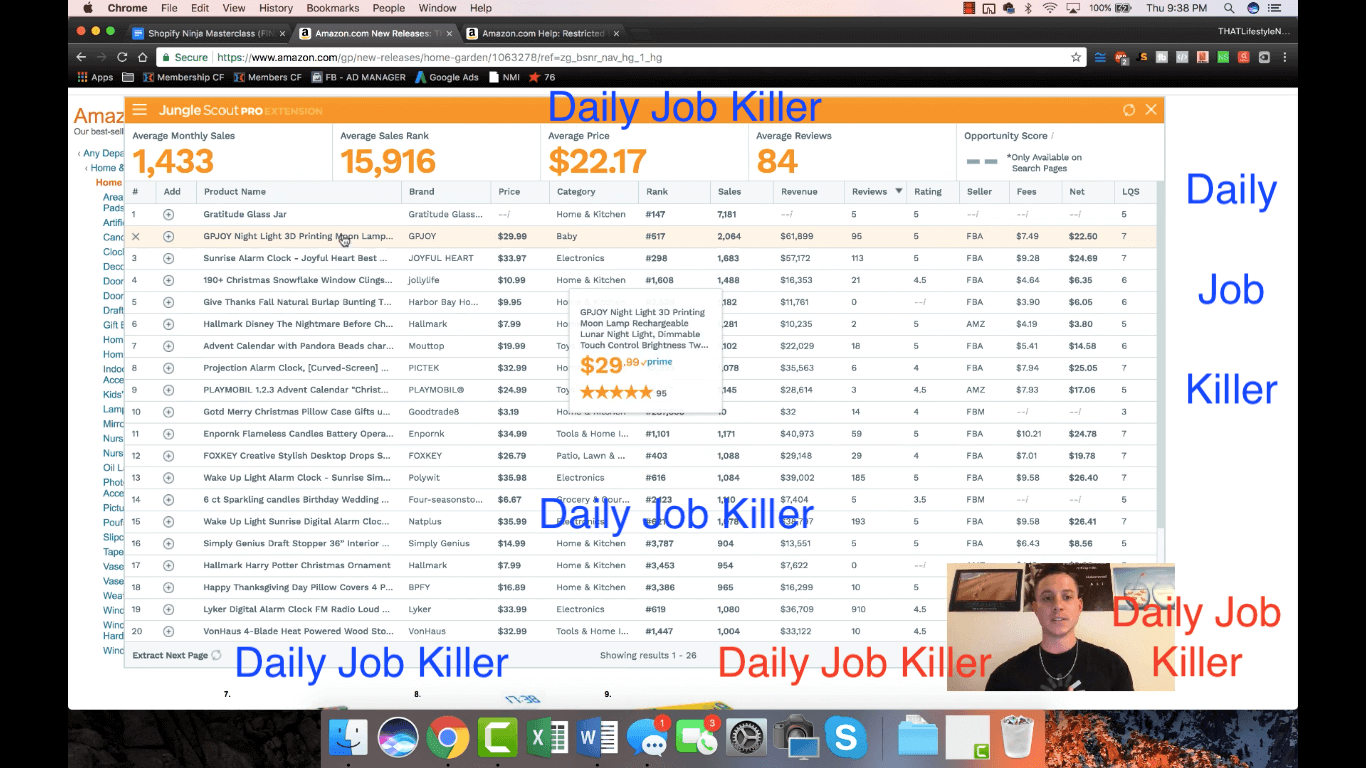Viewport: 1366px width, 768px height.
Task: Click plus icon for Enpornk Flameless Candles
Action: tap(168, 434)
